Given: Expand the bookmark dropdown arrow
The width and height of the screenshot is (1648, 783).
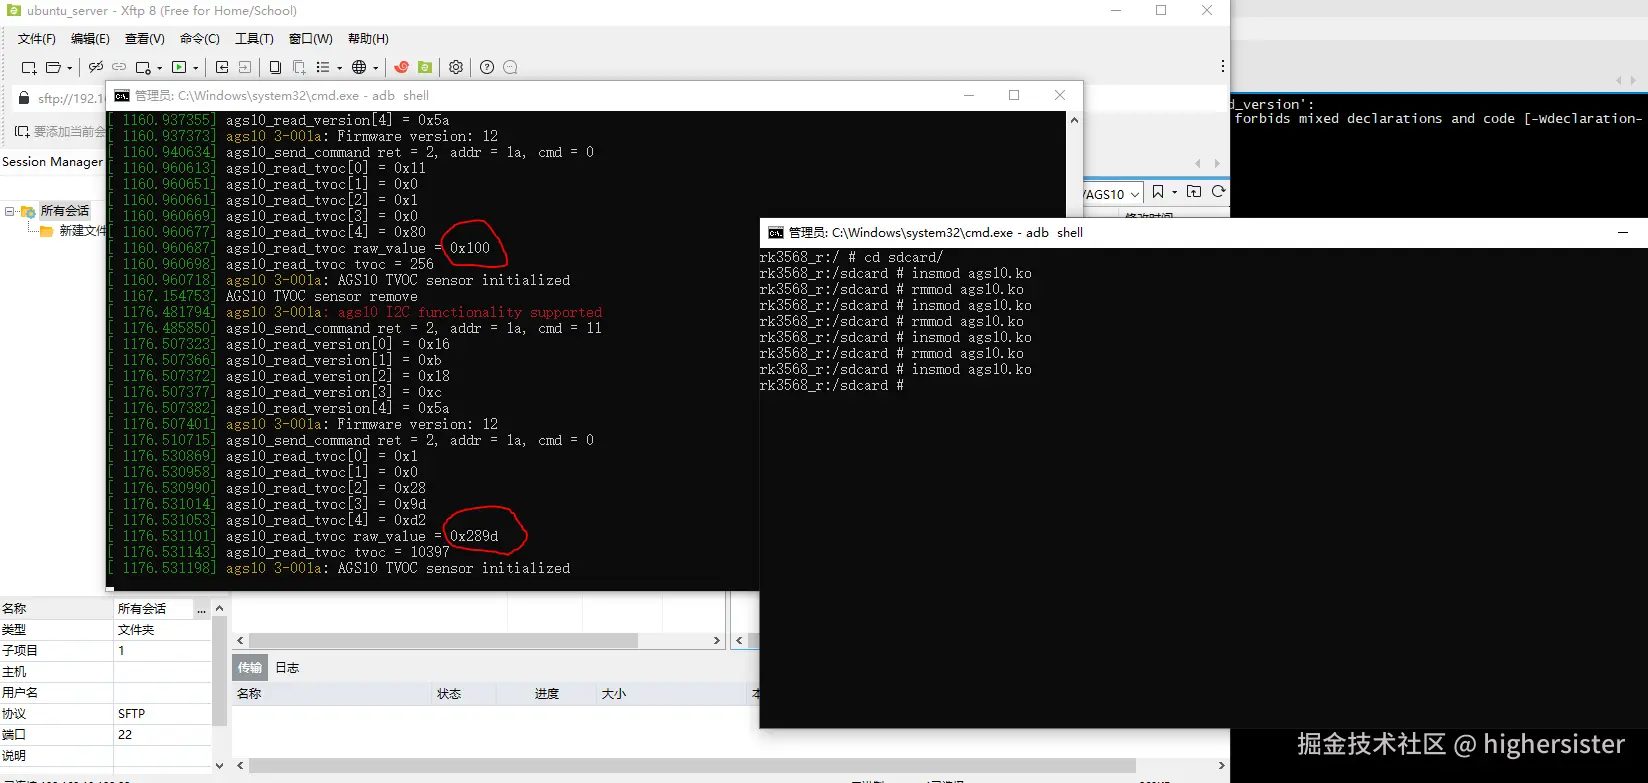Looking at the screenshot, I should 1175,192.
